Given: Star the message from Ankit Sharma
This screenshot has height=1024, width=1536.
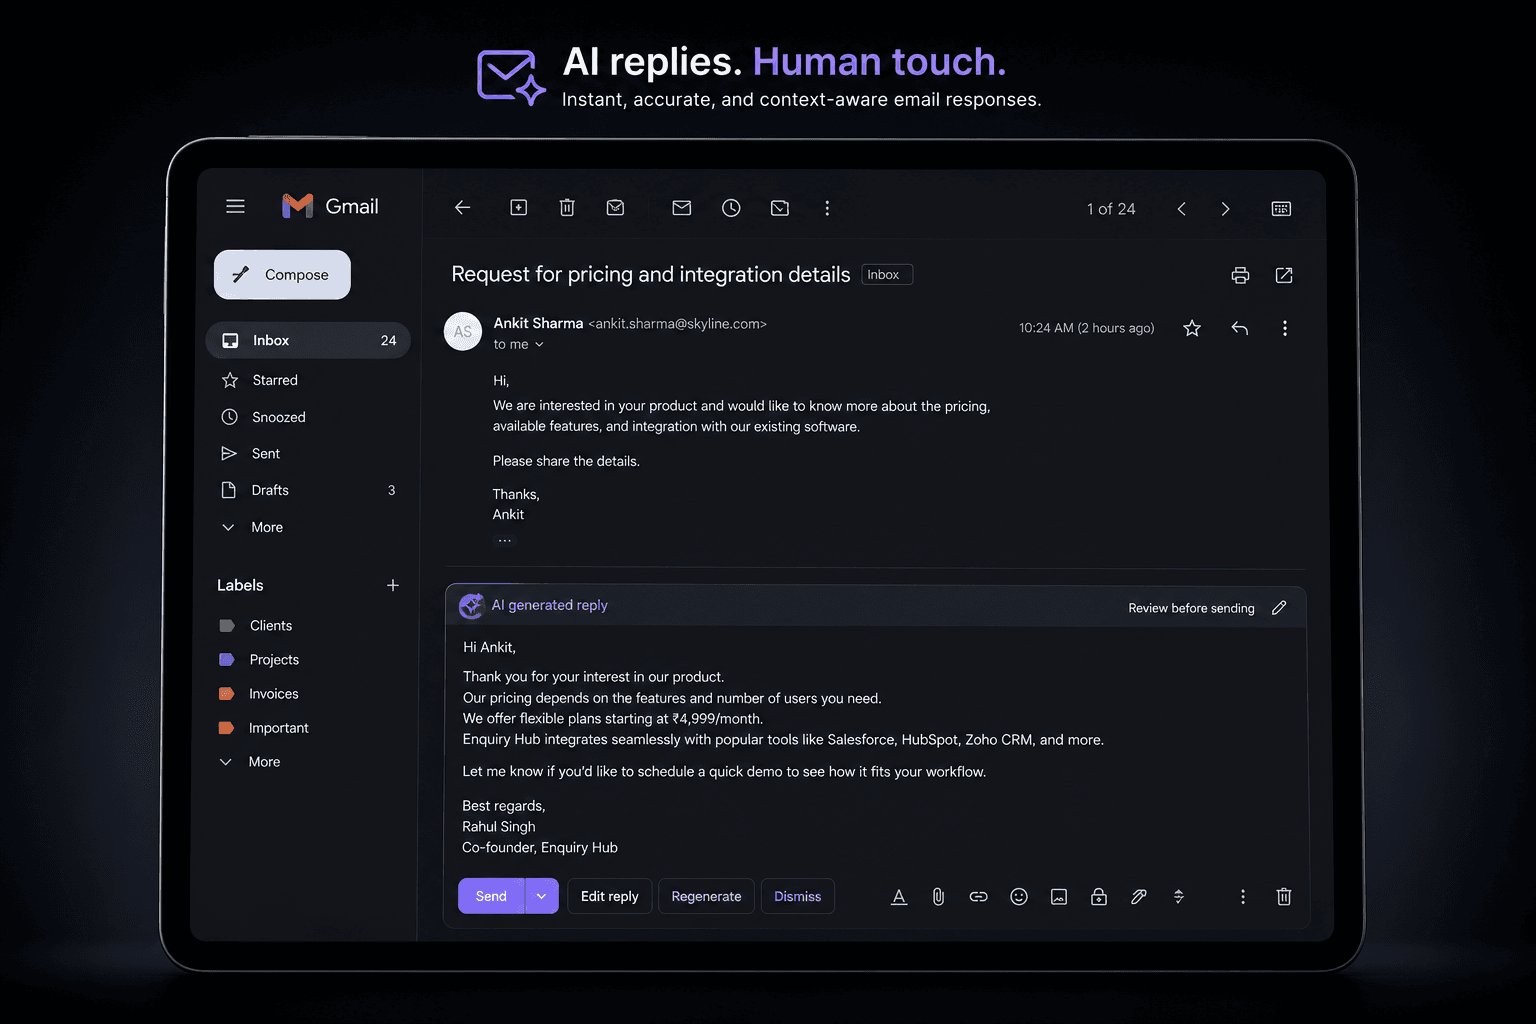Looking at the screenshot, I should point(1192,328).
